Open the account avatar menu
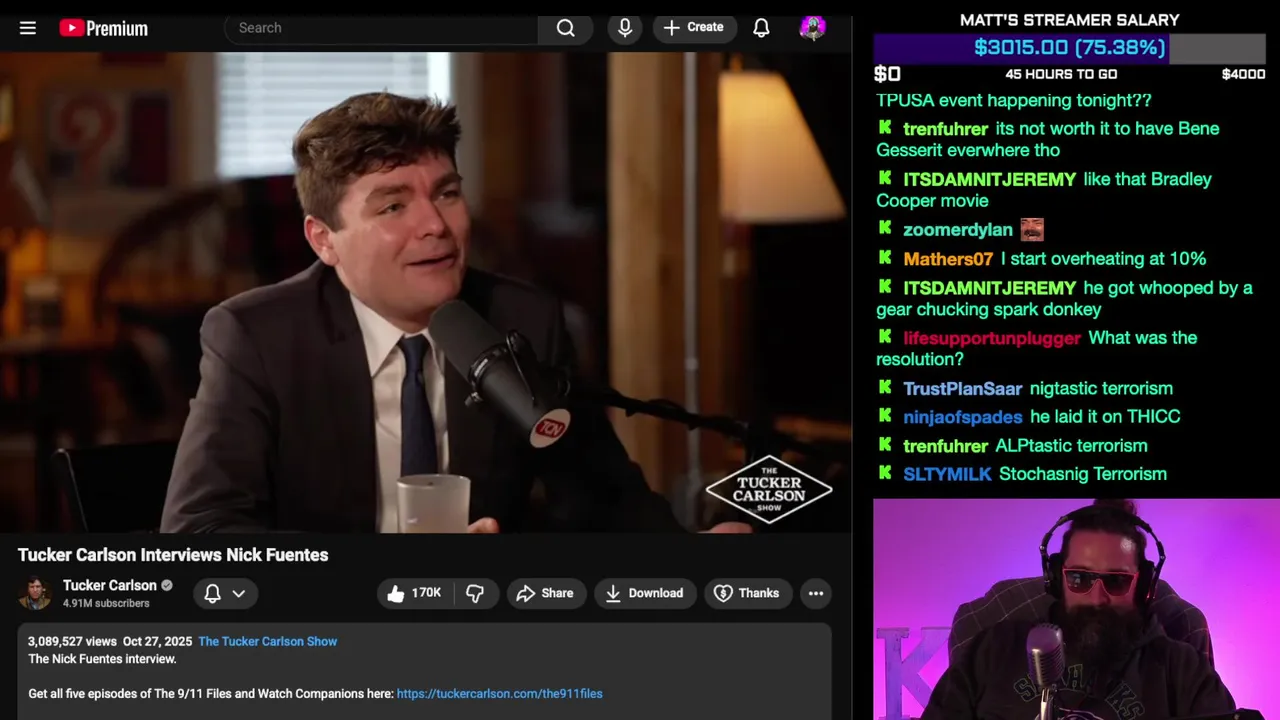 pyautogui.click(x=813, y=28)
